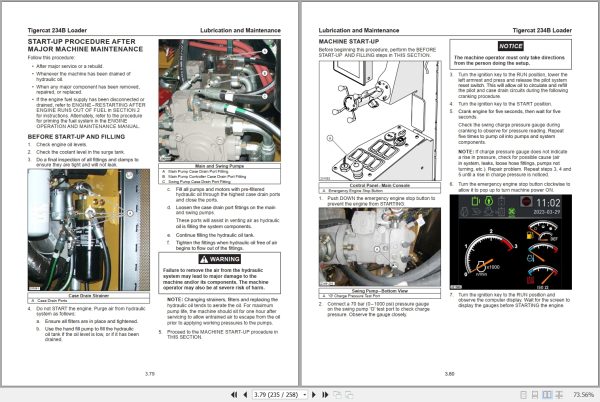Click the page number 3.79 footer
The image size is (600, 402).
click(x=150, y=374)
